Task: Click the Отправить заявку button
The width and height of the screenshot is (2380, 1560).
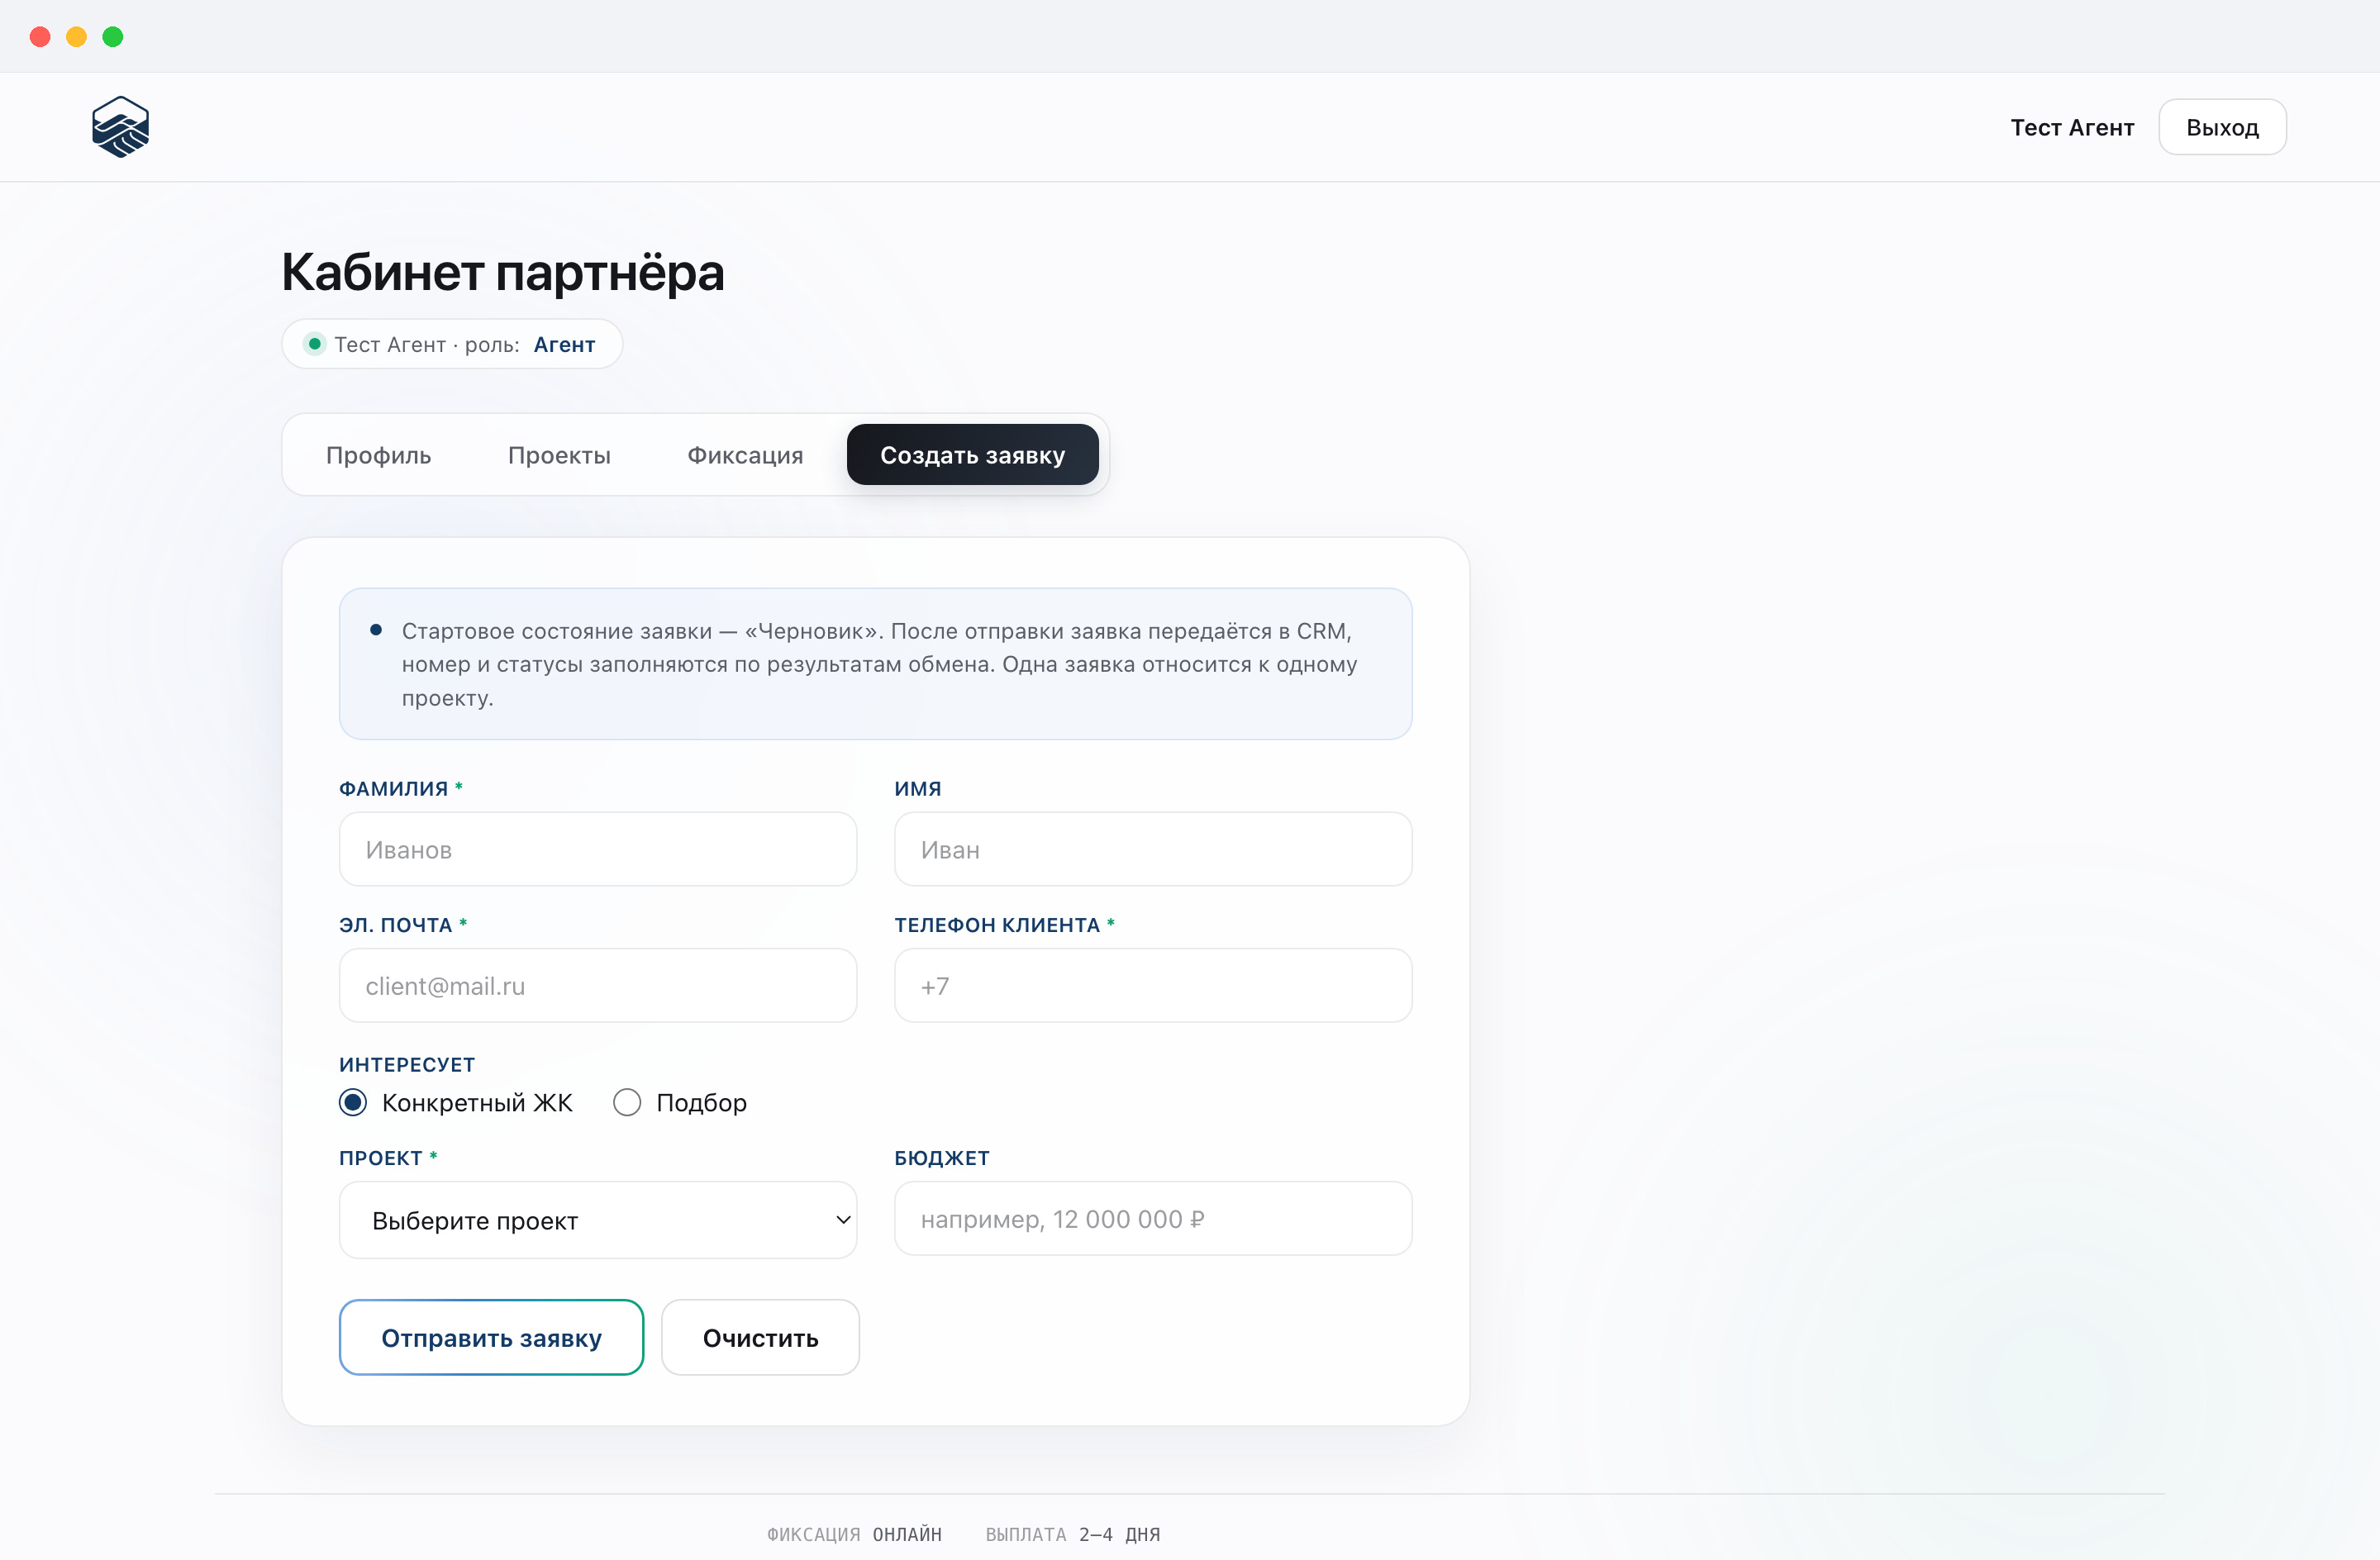Action: [491, 1337]
